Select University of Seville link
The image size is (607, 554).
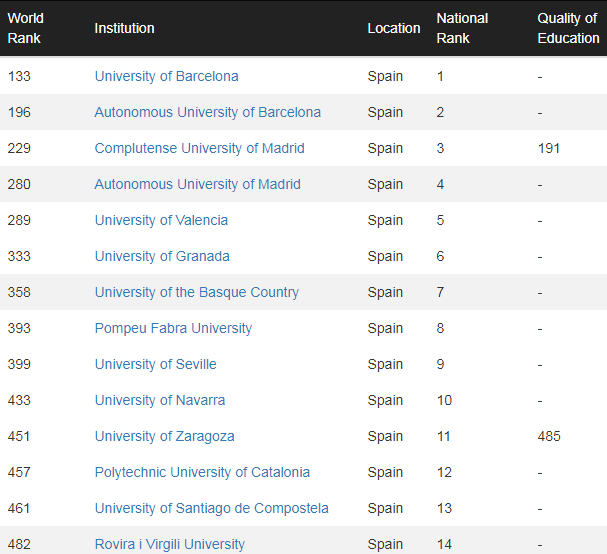click(x=156, y=364)
